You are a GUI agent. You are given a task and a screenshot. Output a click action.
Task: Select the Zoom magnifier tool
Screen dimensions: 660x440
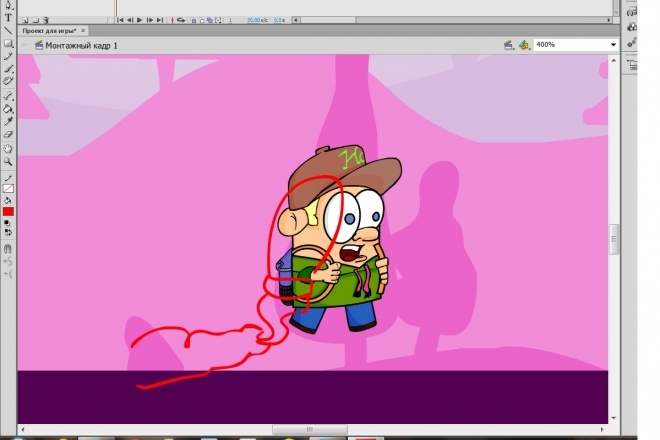(x=8, y=162)
